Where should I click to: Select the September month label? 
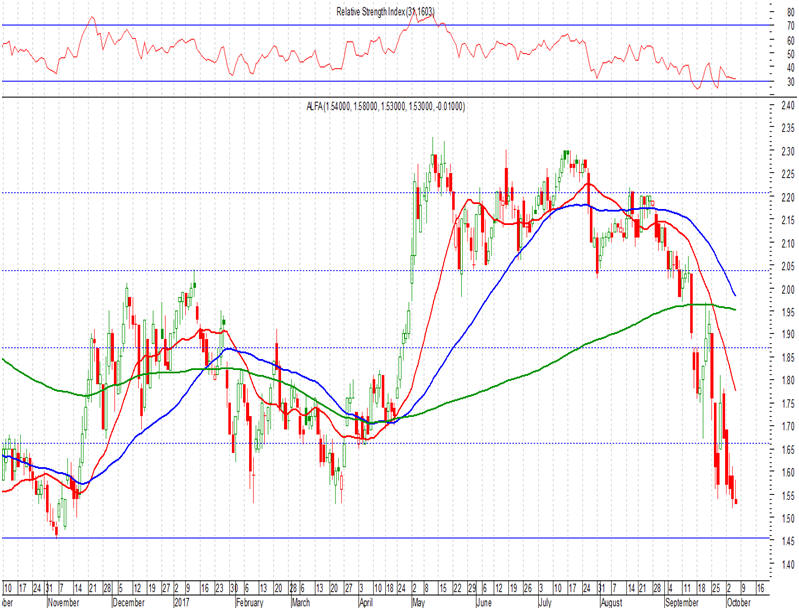[682, 602]
